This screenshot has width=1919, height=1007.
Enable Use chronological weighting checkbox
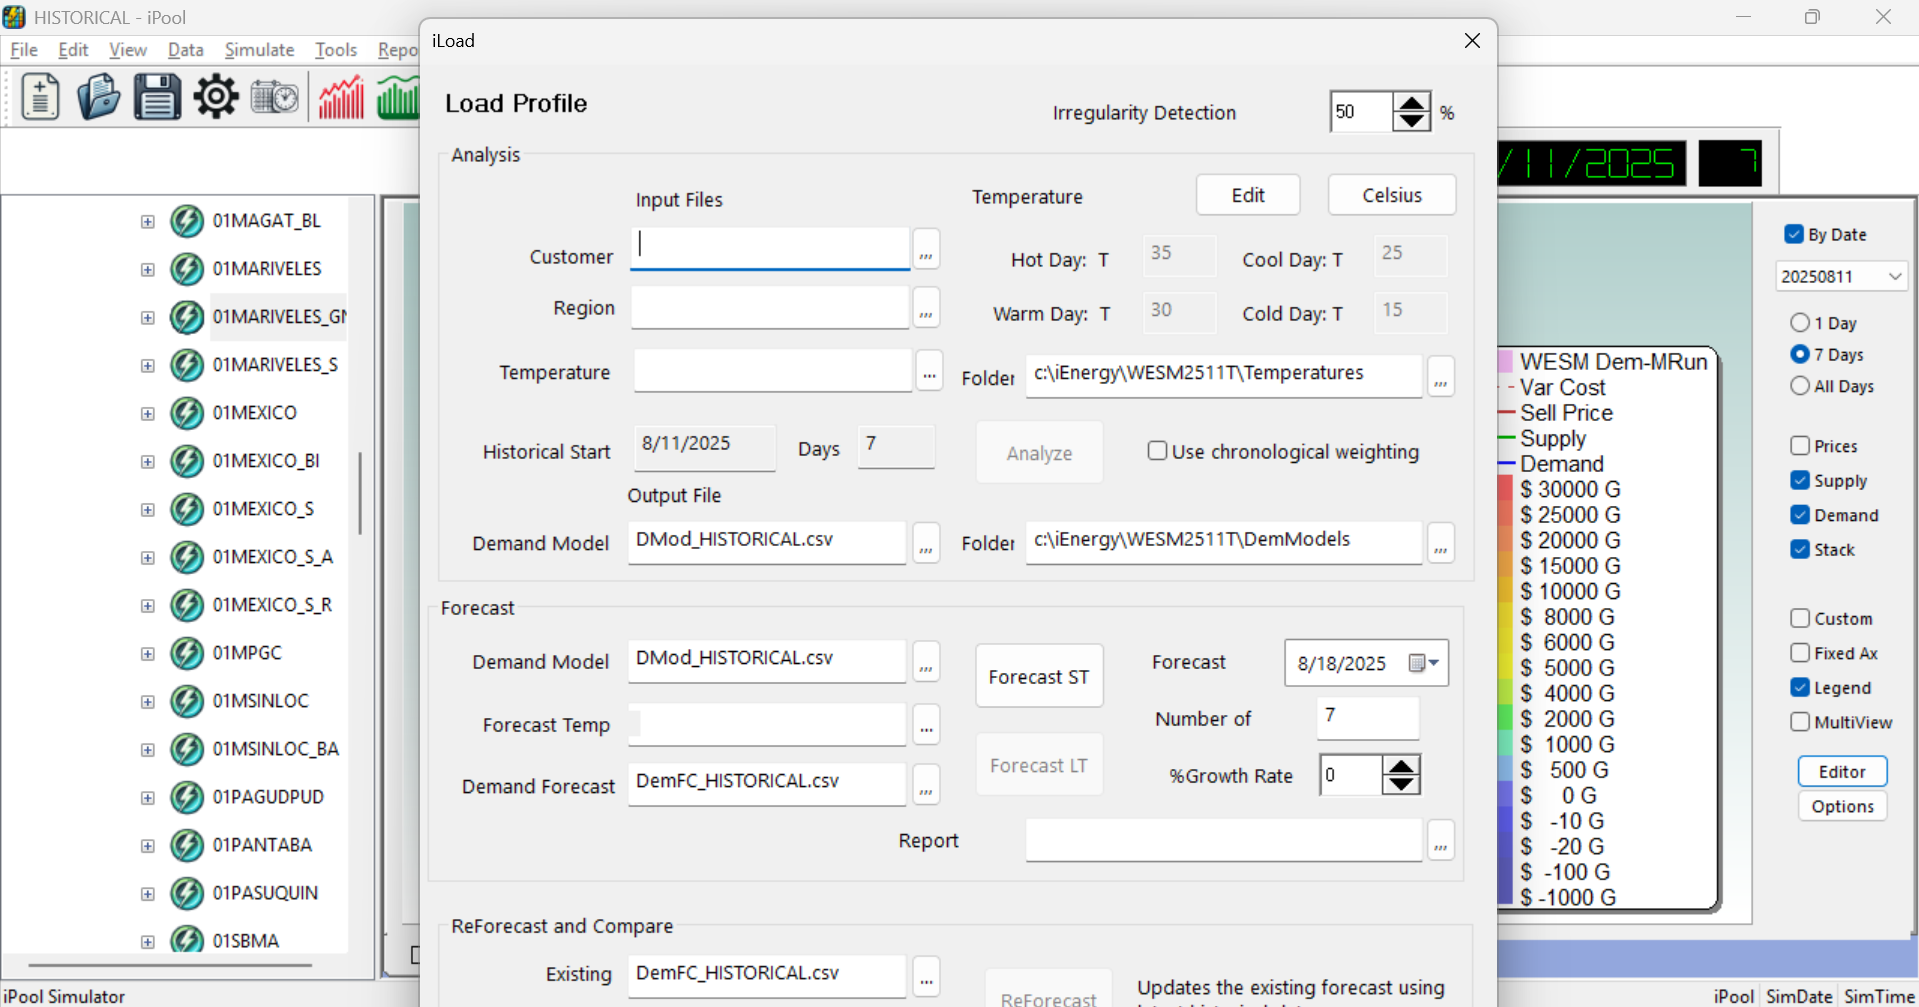[x=1157, y=451]
